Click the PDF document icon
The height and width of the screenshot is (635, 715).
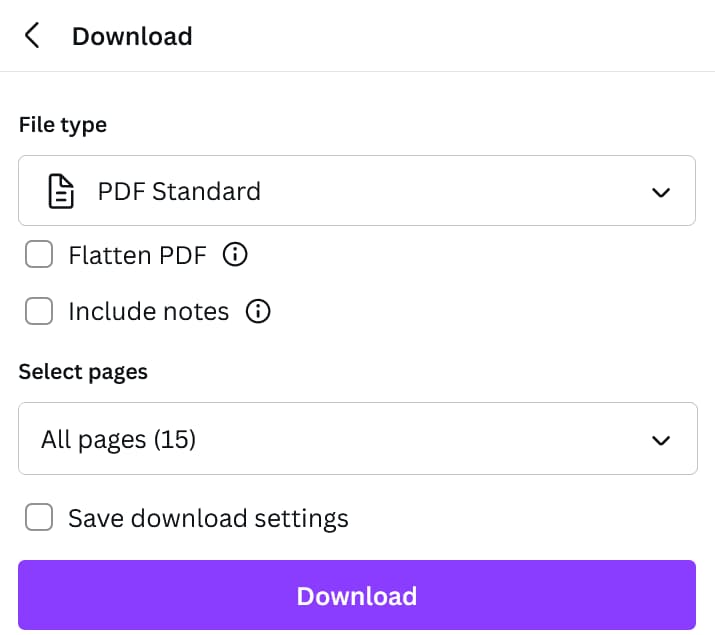[x=62, y=191]
